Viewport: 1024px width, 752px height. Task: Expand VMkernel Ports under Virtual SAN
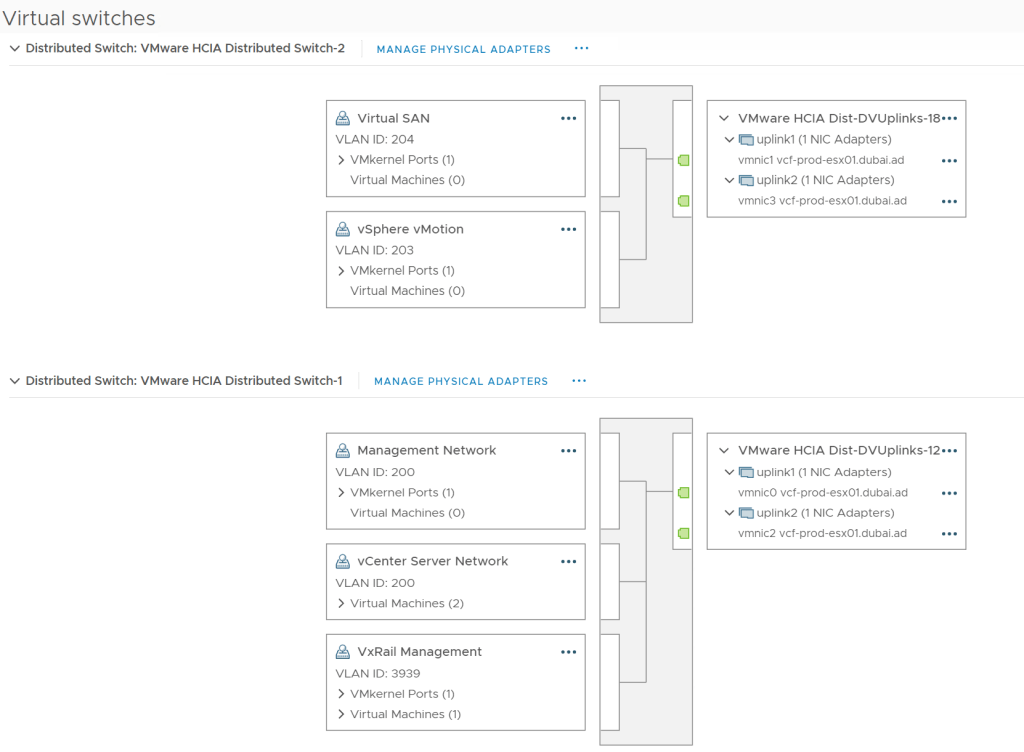[341, 160]
